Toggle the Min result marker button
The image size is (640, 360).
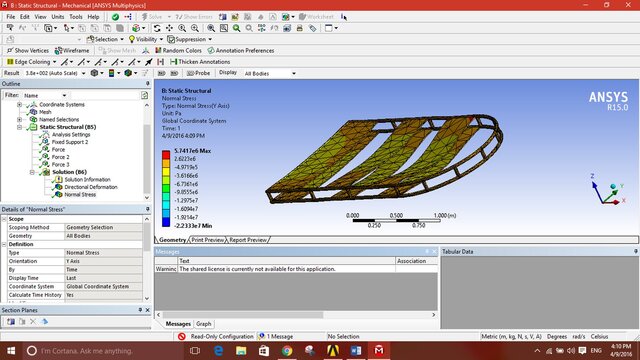tap(174, 73)
